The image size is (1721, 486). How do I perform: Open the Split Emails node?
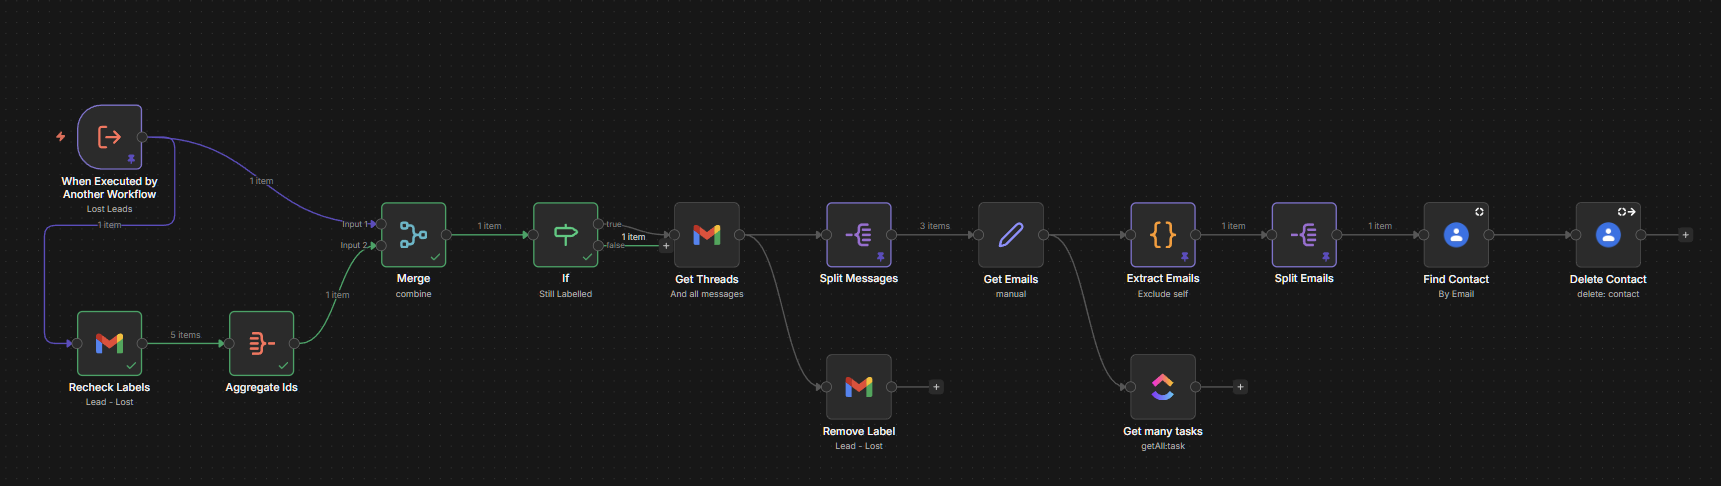[1304, 235]
